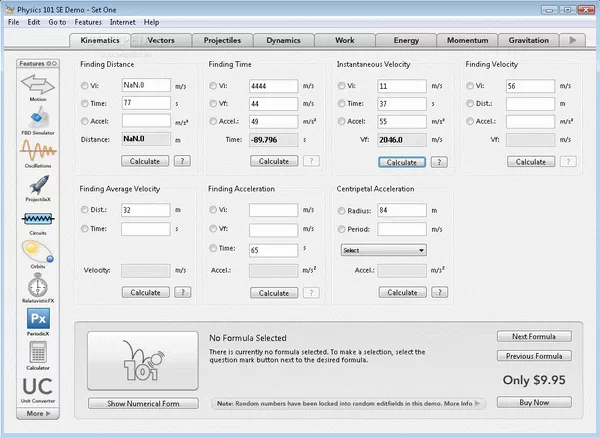The height and width of the screenshot is (437, 600).
Task: Switch to the Projectiles tab
Action: click(x=221, y=41)
